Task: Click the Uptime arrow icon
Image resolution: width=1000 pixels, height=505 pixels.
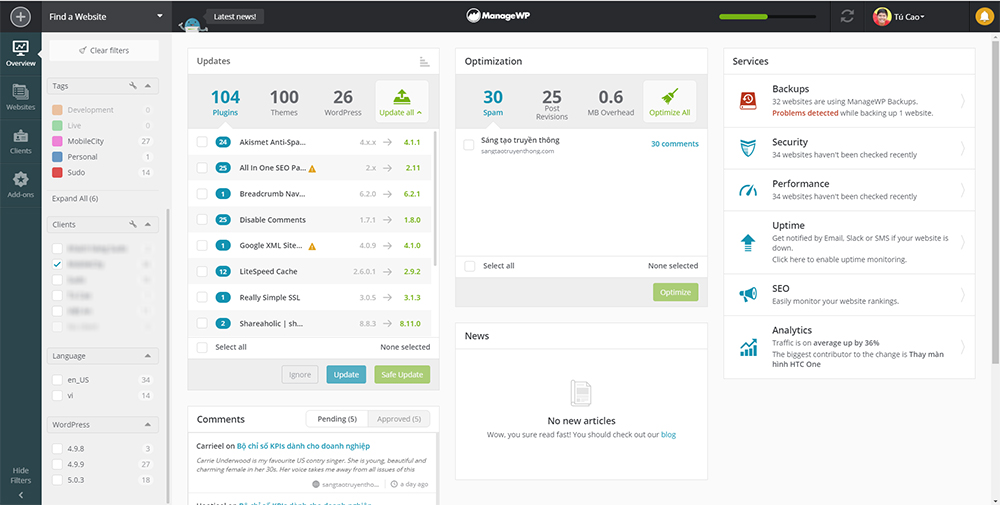Action: pyautogui.click(x=747, y=242)
